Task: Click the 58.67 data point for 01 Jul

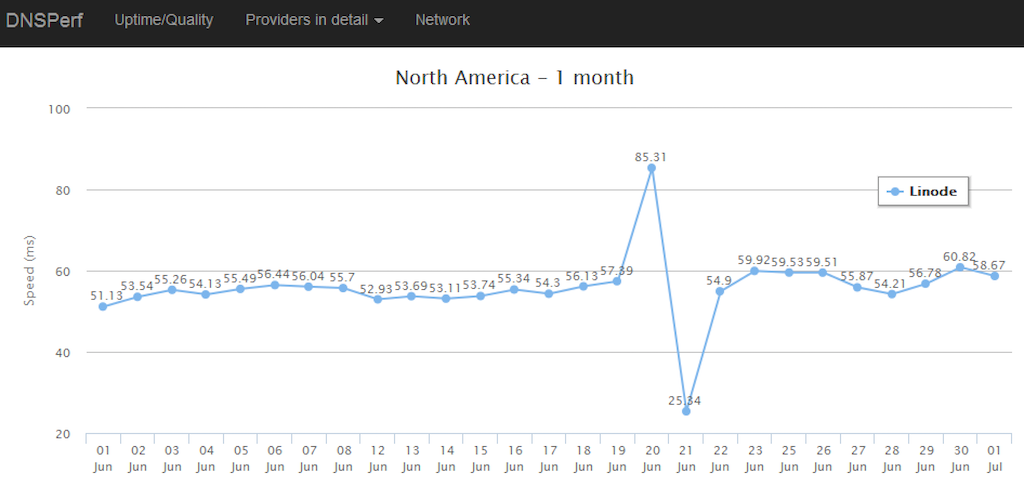Action: point(994,276)
